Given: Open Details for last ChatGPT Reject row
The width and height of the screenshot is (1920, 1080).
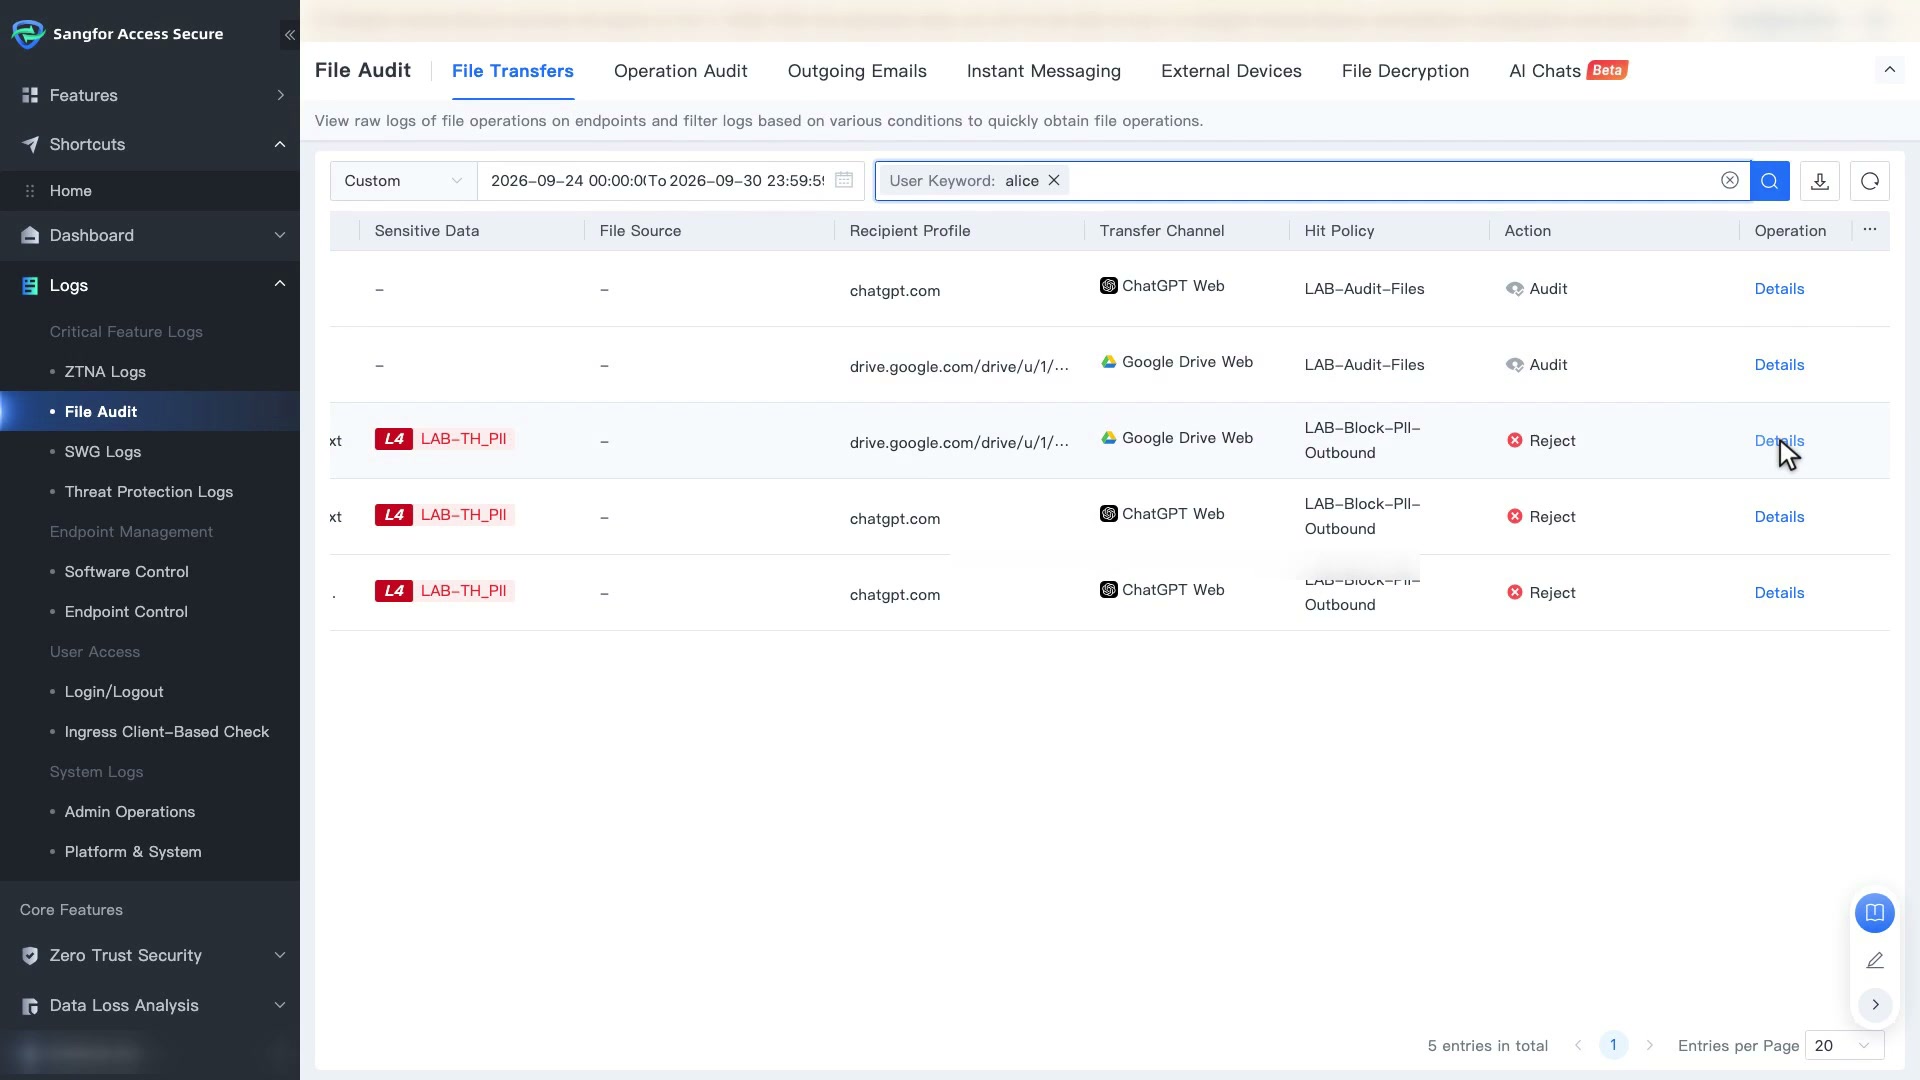Looking at the screenshot, I should [x=1779, y=593].
